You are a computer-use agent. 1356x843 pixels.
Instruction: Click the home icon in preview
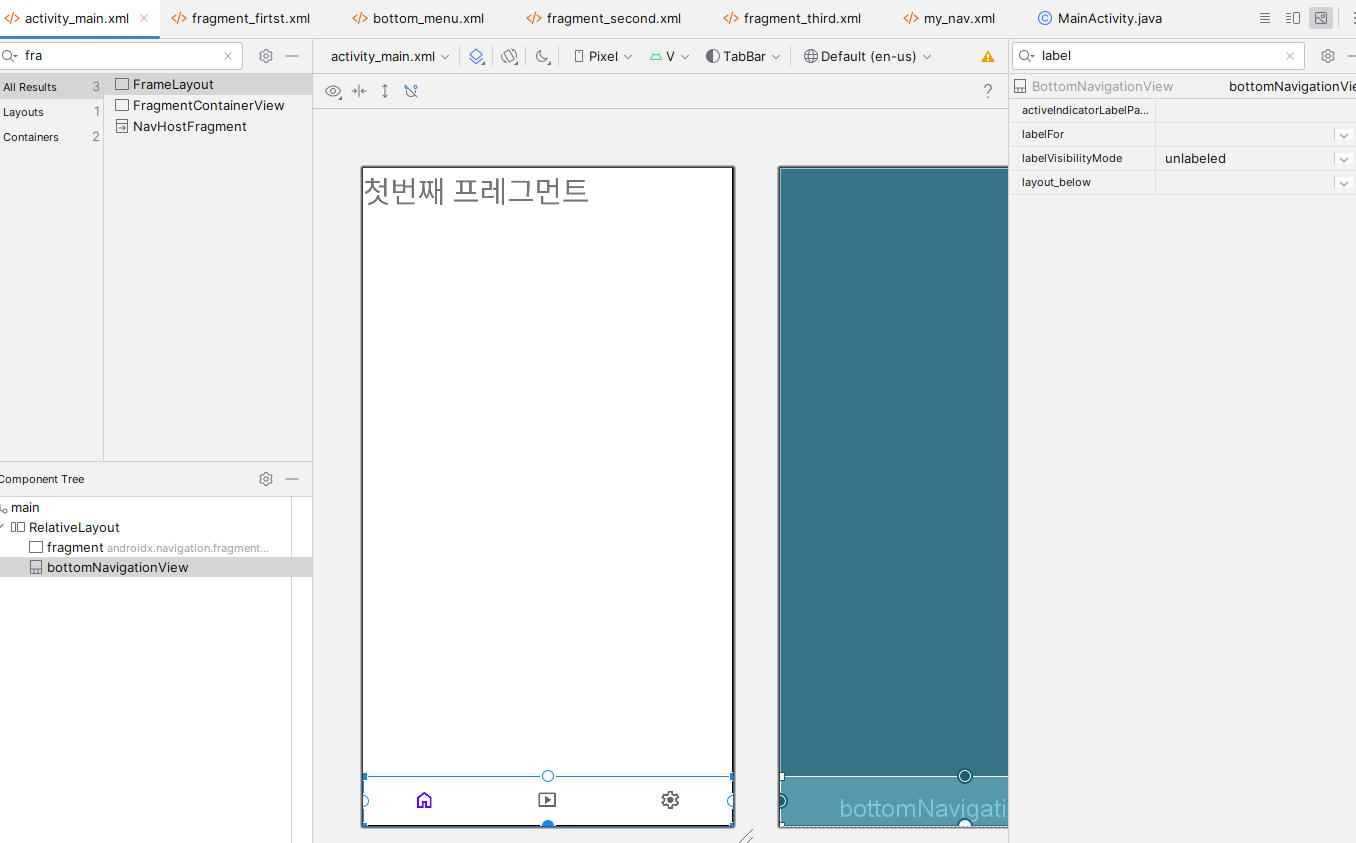(x=424, y=800)
